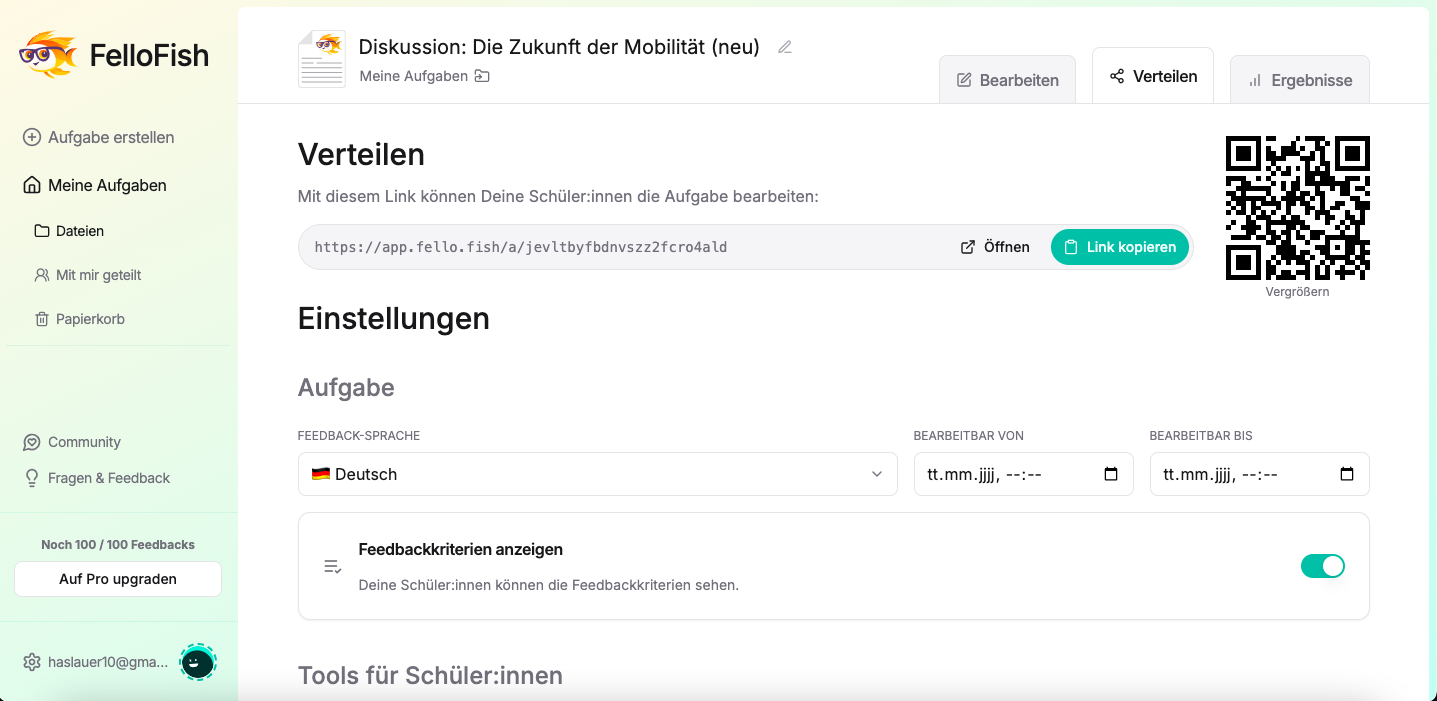
Task: Click the Community speech bubble icon
Action: click(31, 441)
